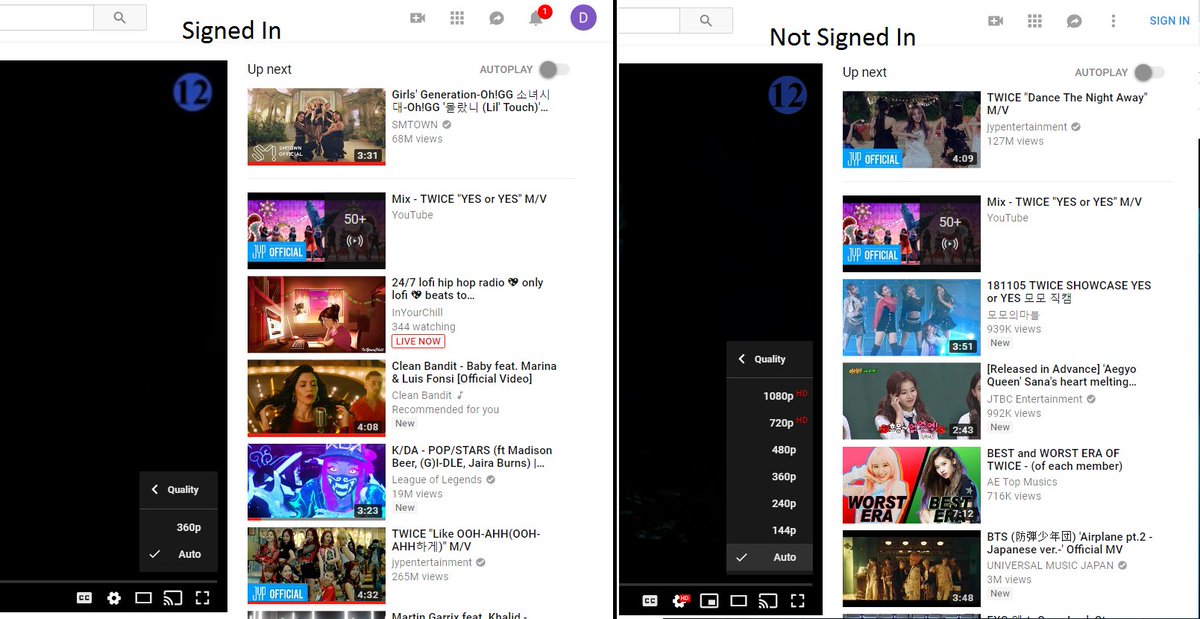Select Auto quality in Not Signed In player
Image resolution: width=1200 pixels, height=619 pixels.
770,557
